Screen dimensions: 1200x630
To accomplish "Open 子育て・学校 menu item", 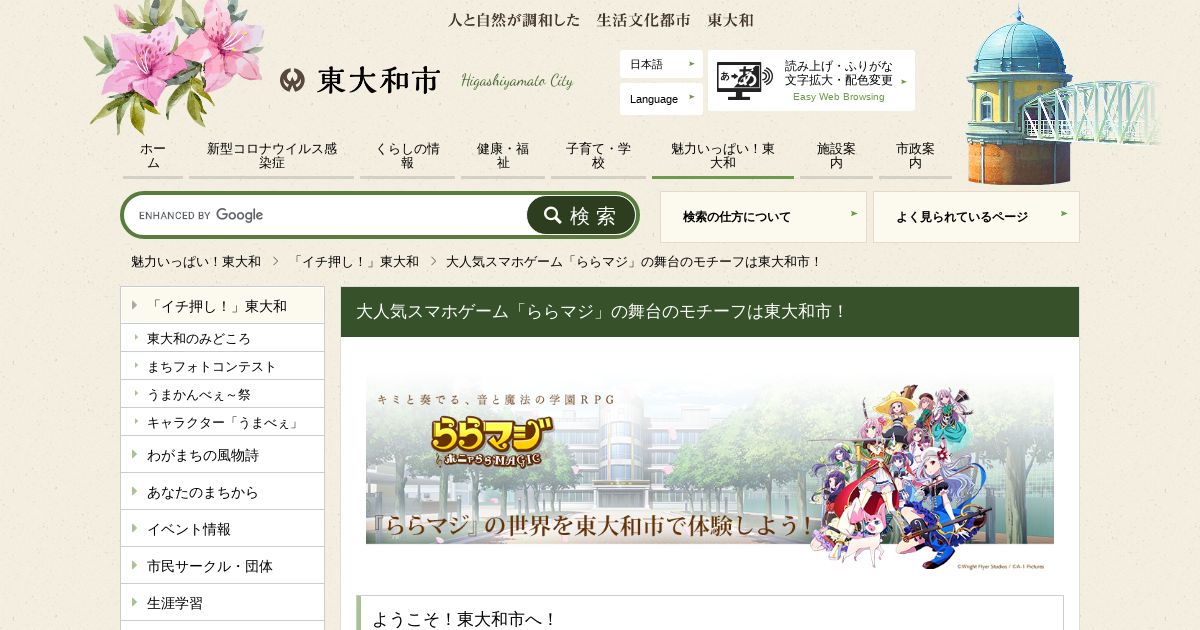I will (598, 156).
